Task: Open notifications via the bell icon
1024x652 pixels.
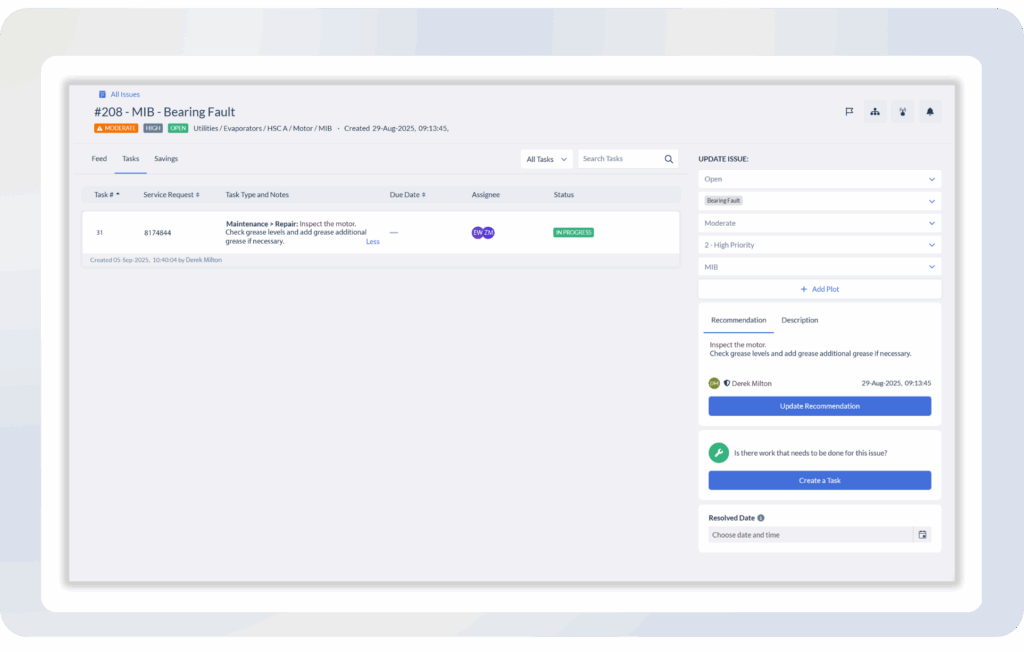Action: point(929,111)
